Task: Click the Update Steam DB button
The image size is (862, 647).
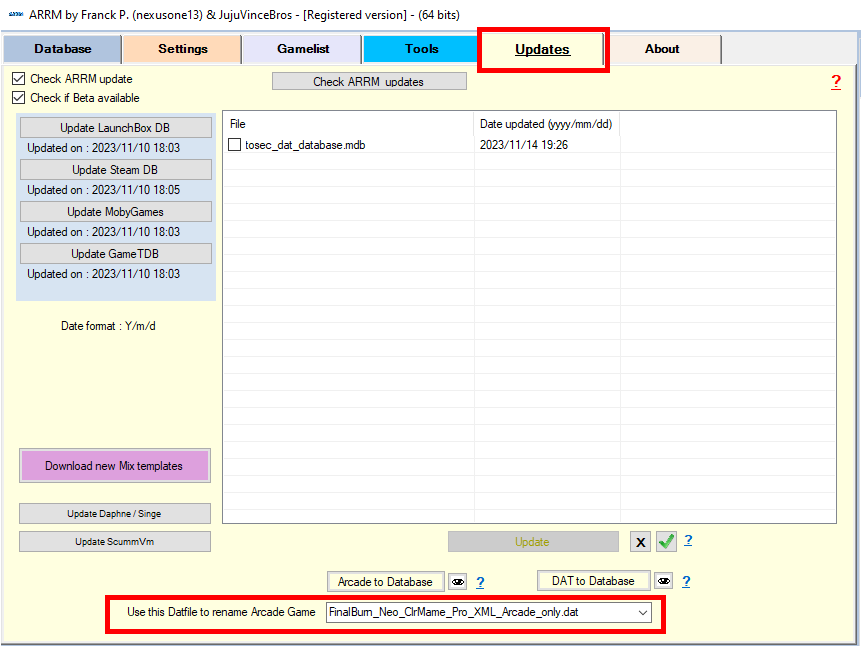Action: pyautogui.click(x=115, y=170)
